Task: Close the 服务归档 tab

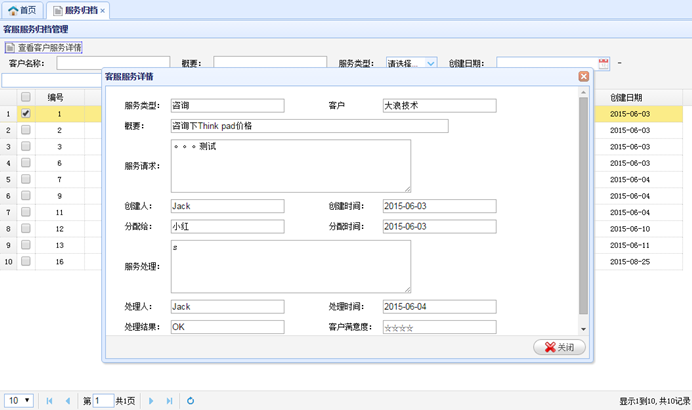Action: [x=102, y=11]
